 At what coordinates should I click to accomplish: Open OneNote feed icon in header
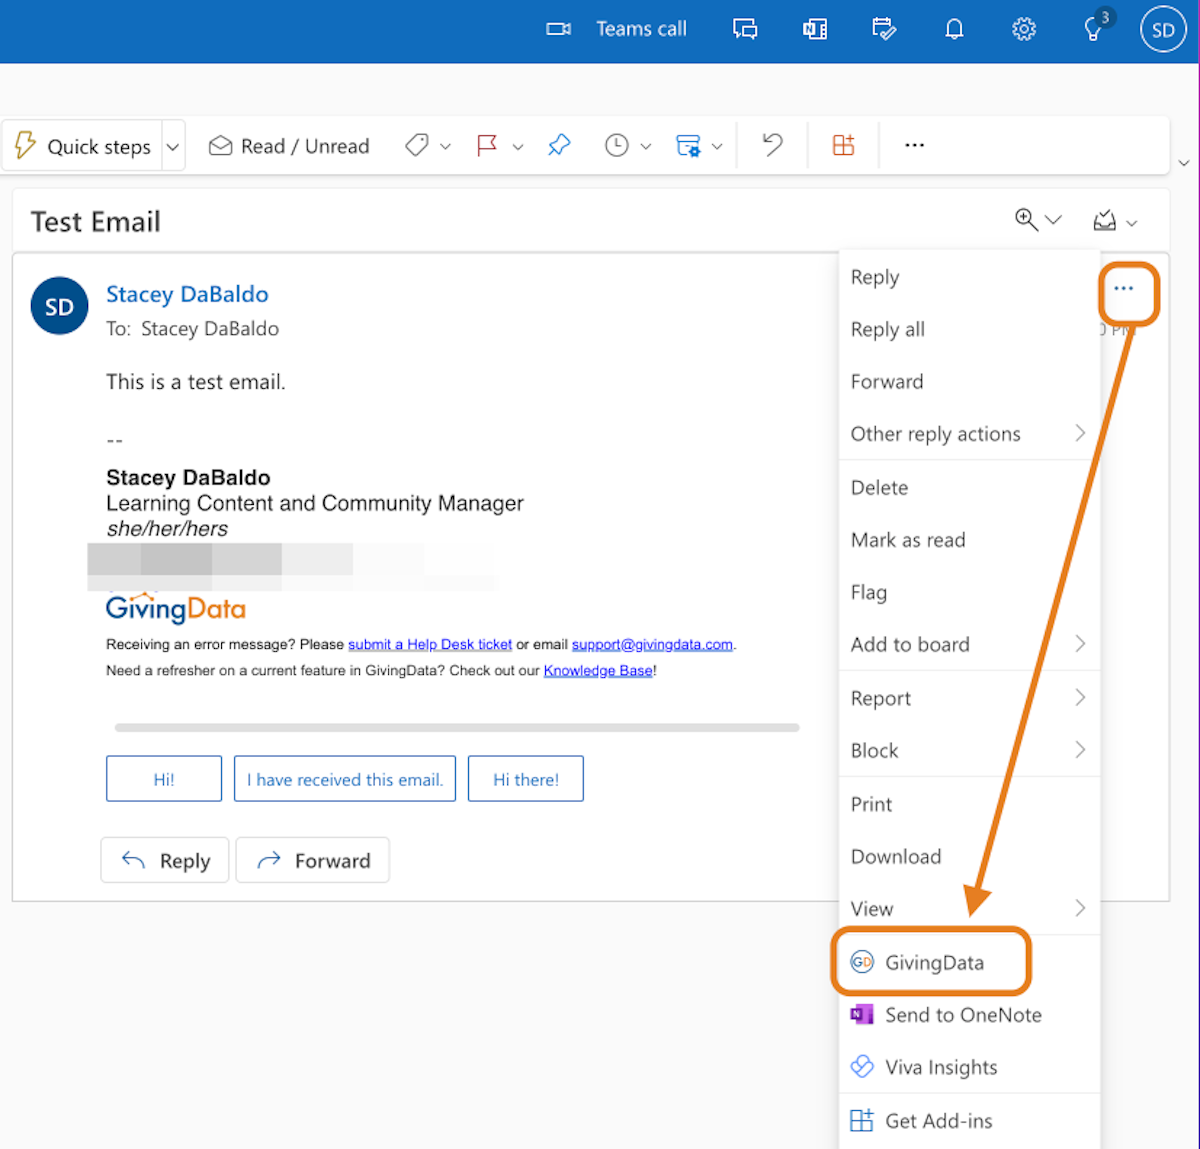tap(815, 29)
